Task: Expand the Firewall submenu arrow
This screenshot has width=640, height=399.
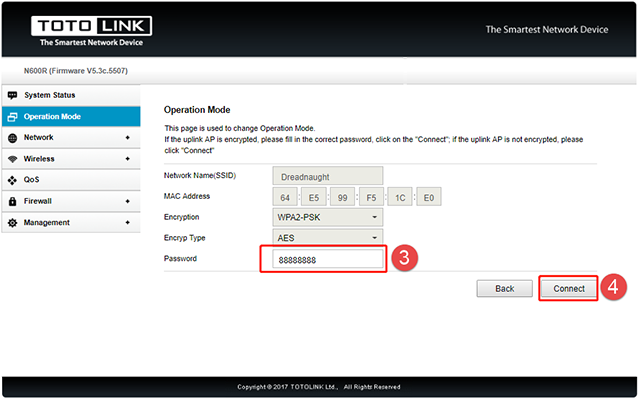Action: pos(128,202)
